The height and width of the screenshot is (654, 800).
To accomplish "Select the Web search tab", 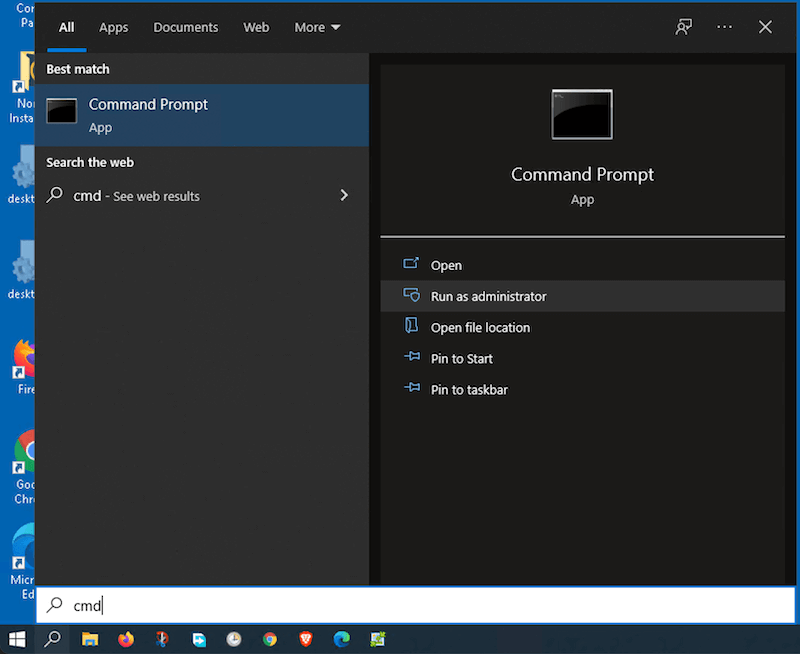I will 256,27.
